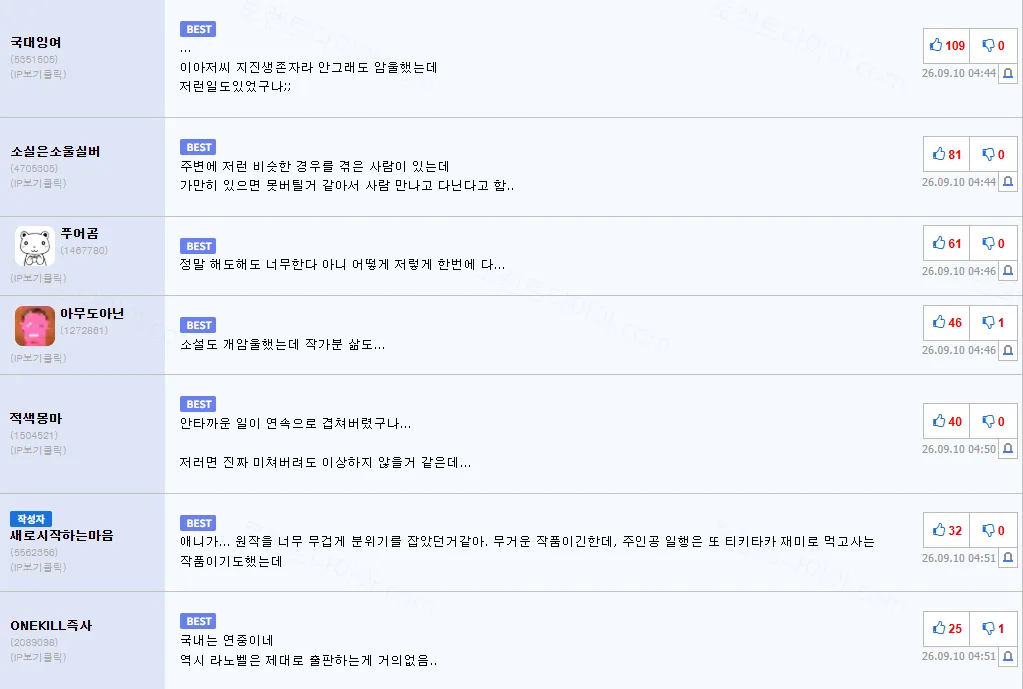
Task: Click the report bell on 적색몽마's comment
Action: 1008,449
